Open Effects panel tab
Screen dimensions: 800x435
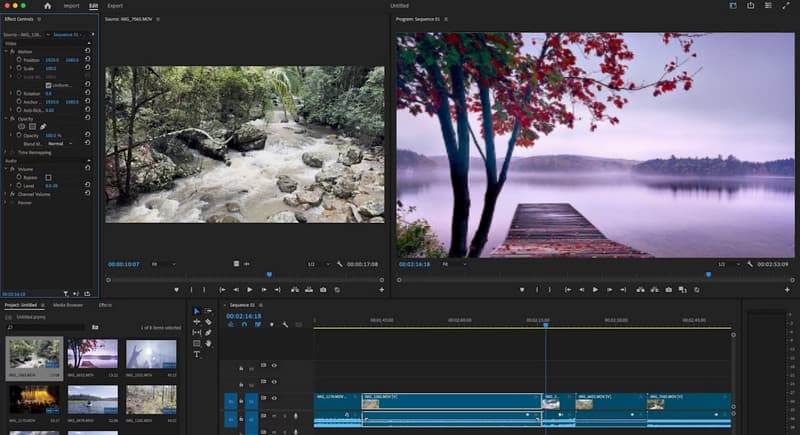105,305
